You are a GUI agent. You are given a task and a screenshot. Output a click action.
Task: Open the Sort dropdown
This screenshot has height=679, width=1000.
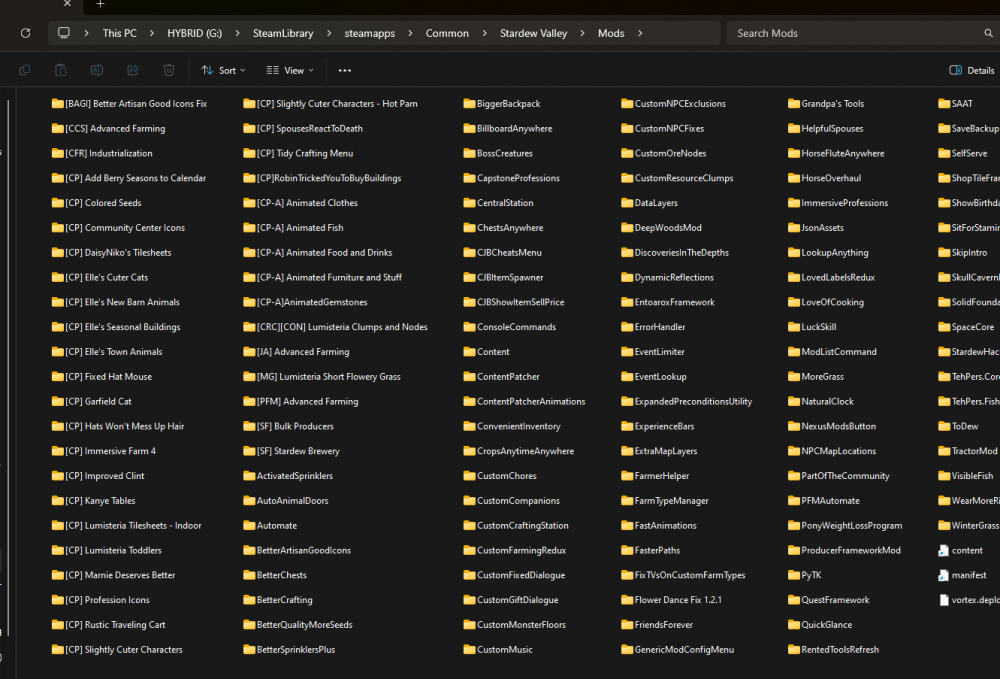(x=223, y=70)
